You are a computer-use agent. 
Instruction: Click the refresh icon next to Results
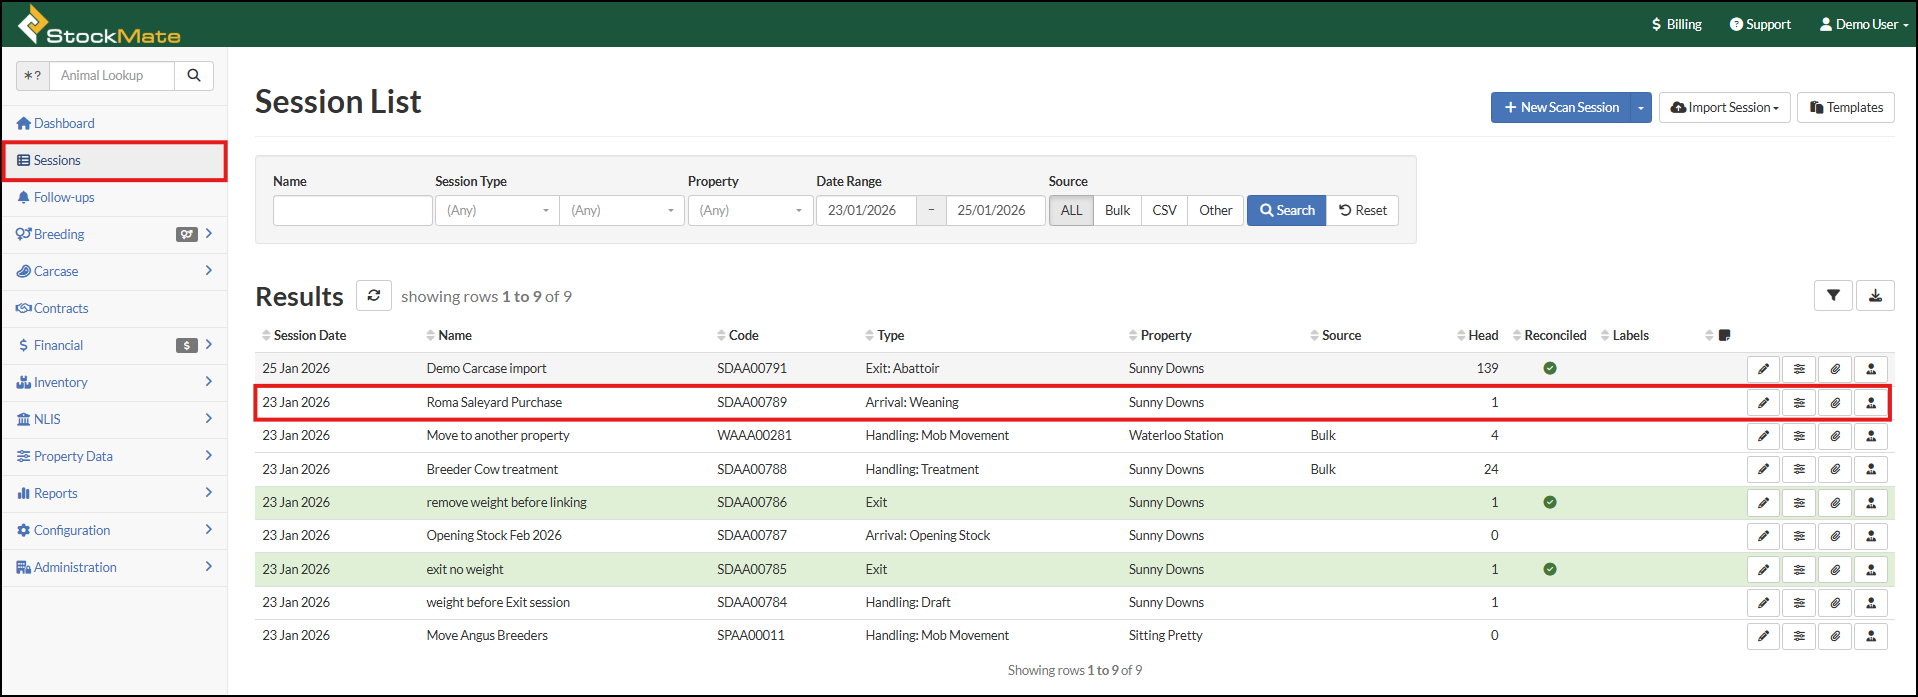374,296
